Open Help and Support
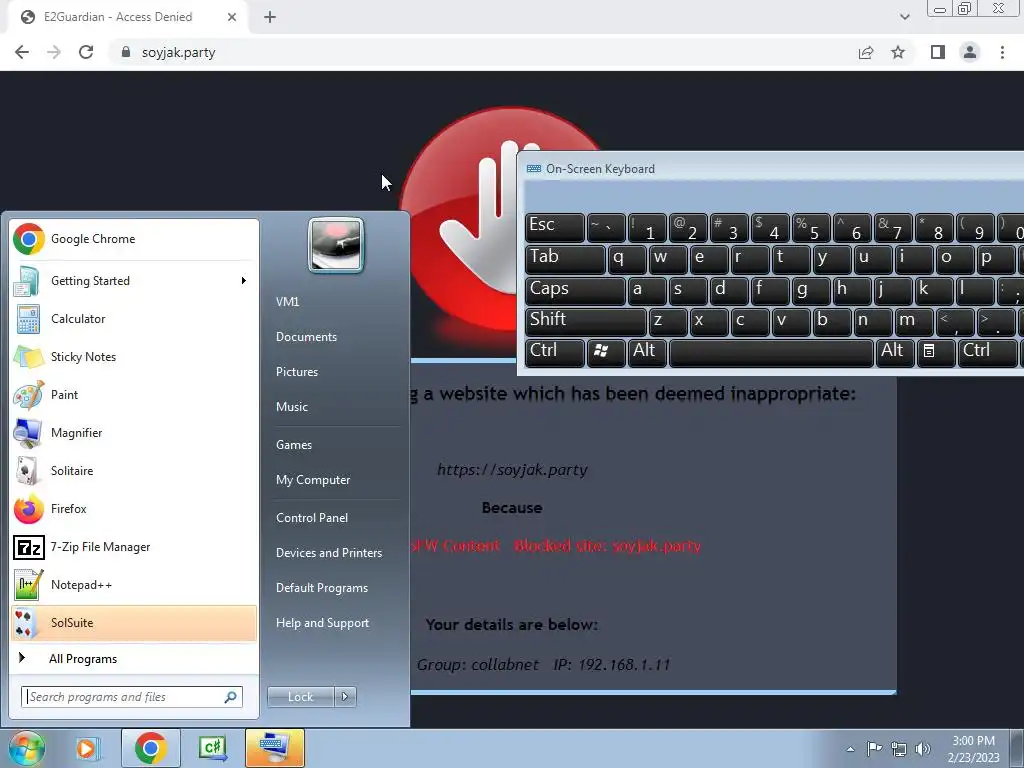 point(322,623)
